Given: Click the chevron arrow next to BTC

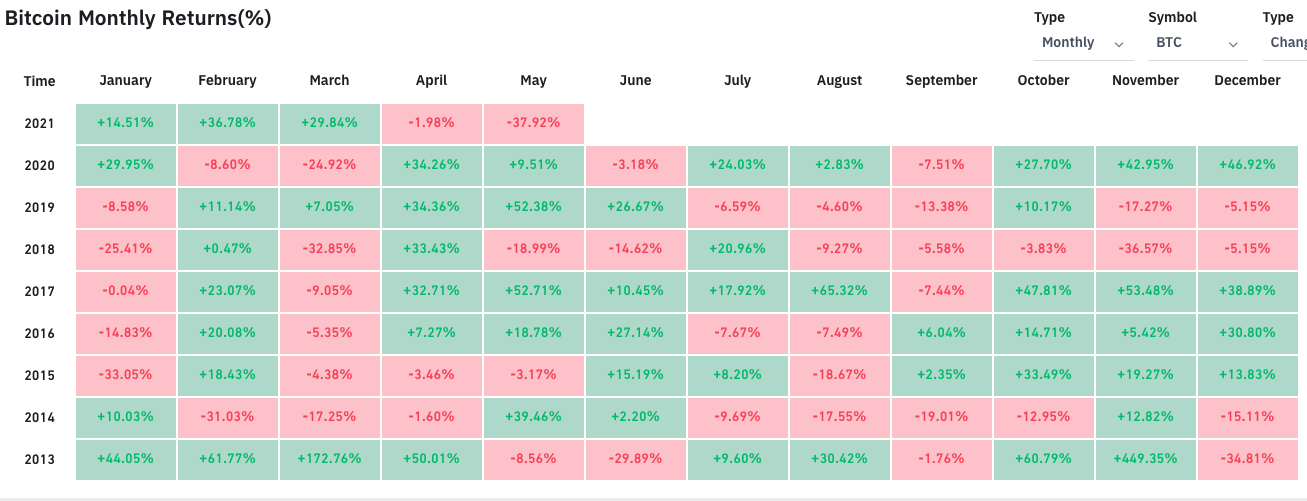Looking at the screenshot, I should (x=1233, y=44).
